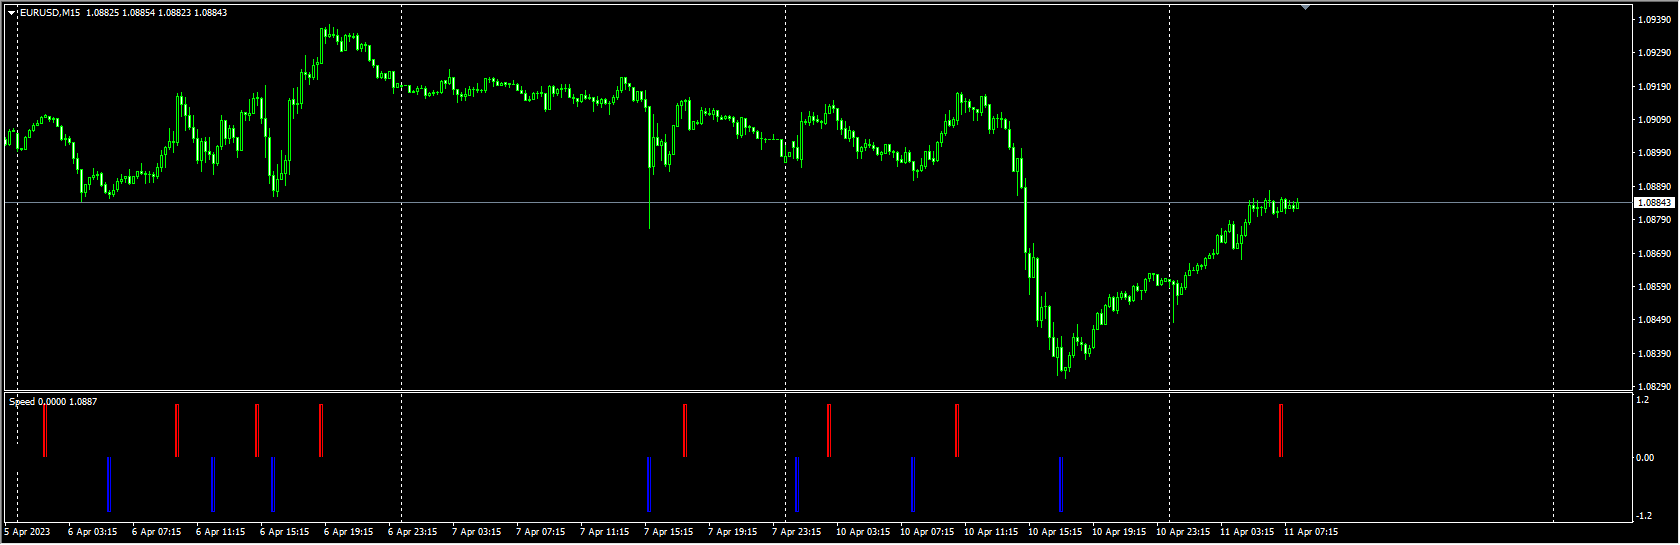Click the 7 Apr 03:15 time label
Viewport: 1680px width, 545px height.
tap(476, 532)
